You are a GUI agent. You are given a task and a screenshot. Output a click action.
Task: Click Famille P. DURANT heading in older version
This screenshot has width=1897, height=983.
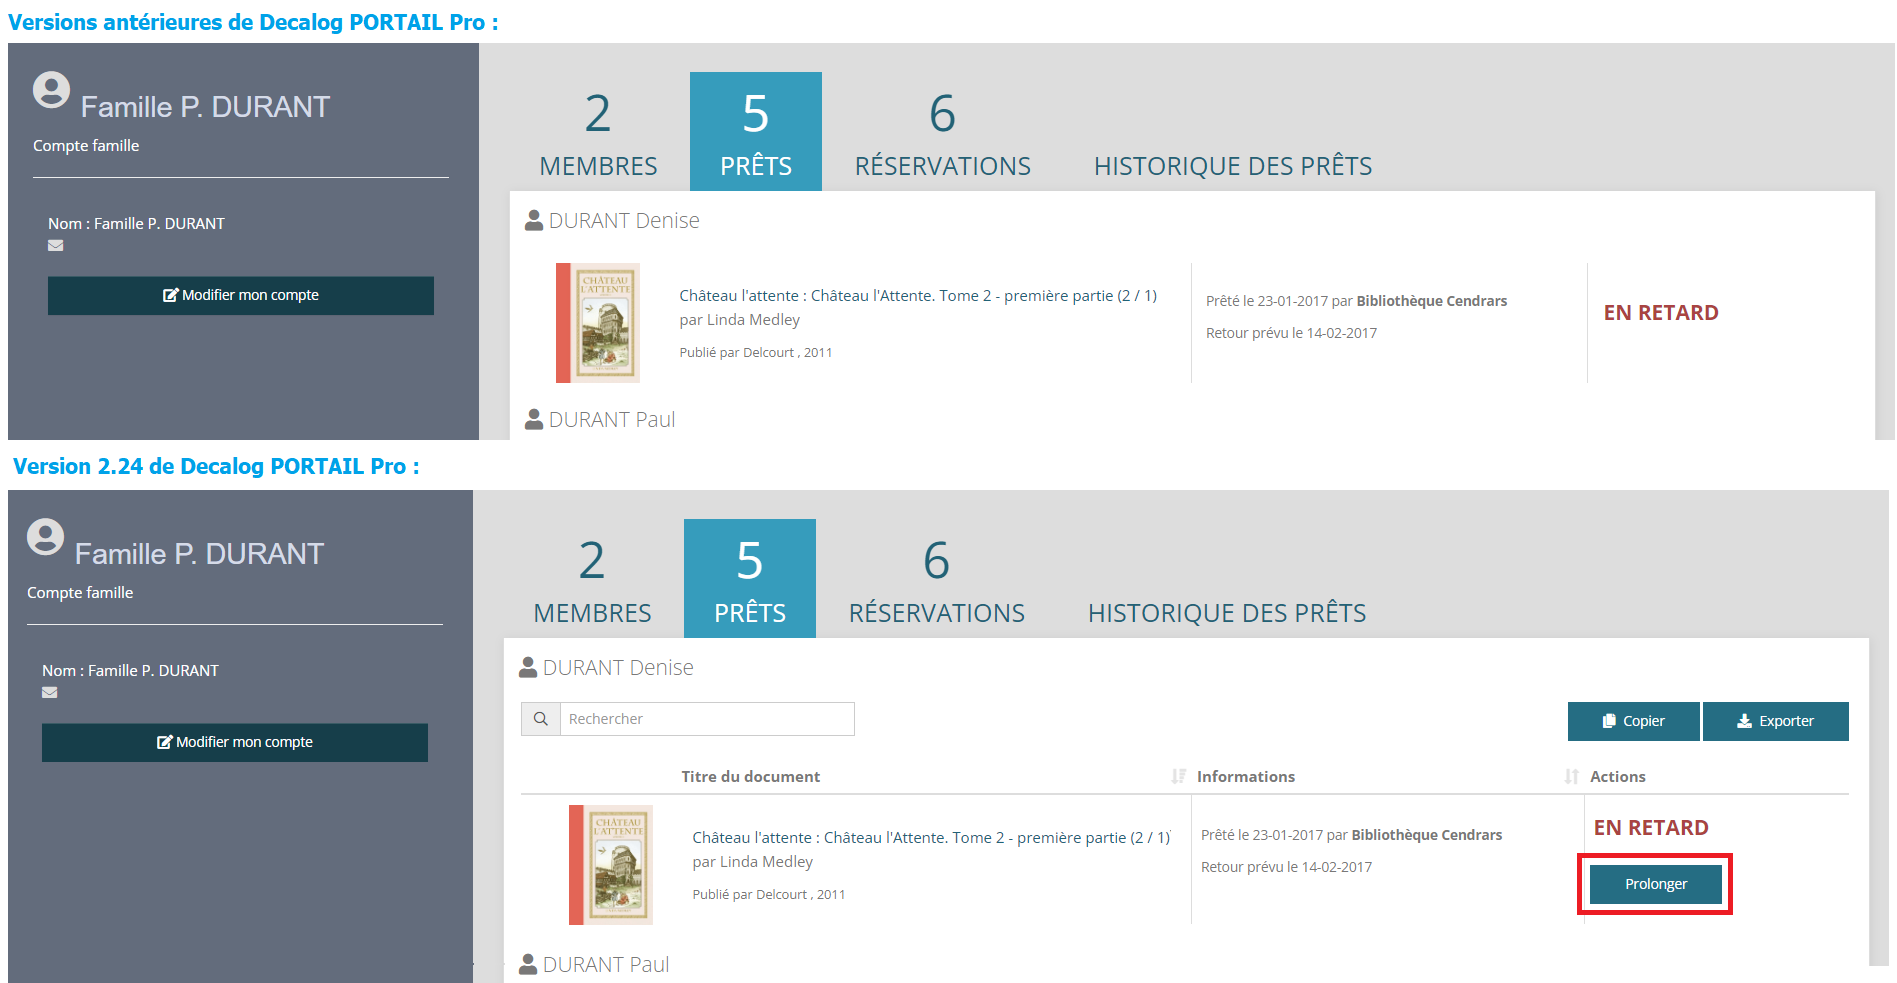(x=205, y=107)
